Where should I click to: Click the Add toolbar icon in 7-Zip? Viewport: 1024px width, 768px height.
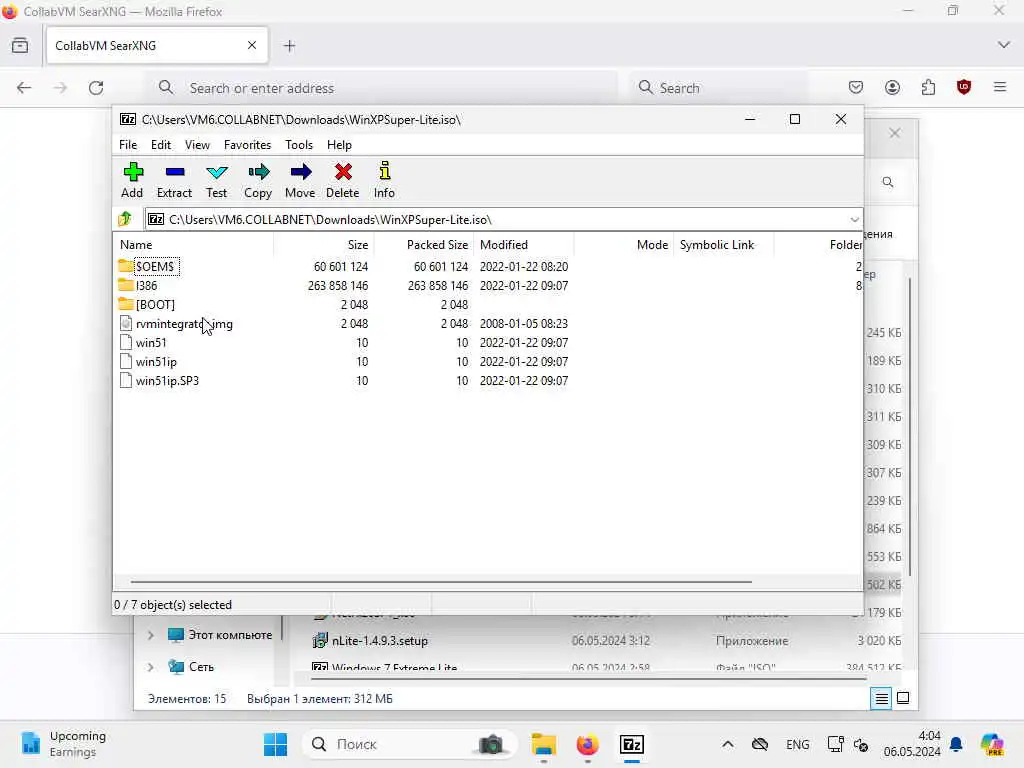coord(133,172)
